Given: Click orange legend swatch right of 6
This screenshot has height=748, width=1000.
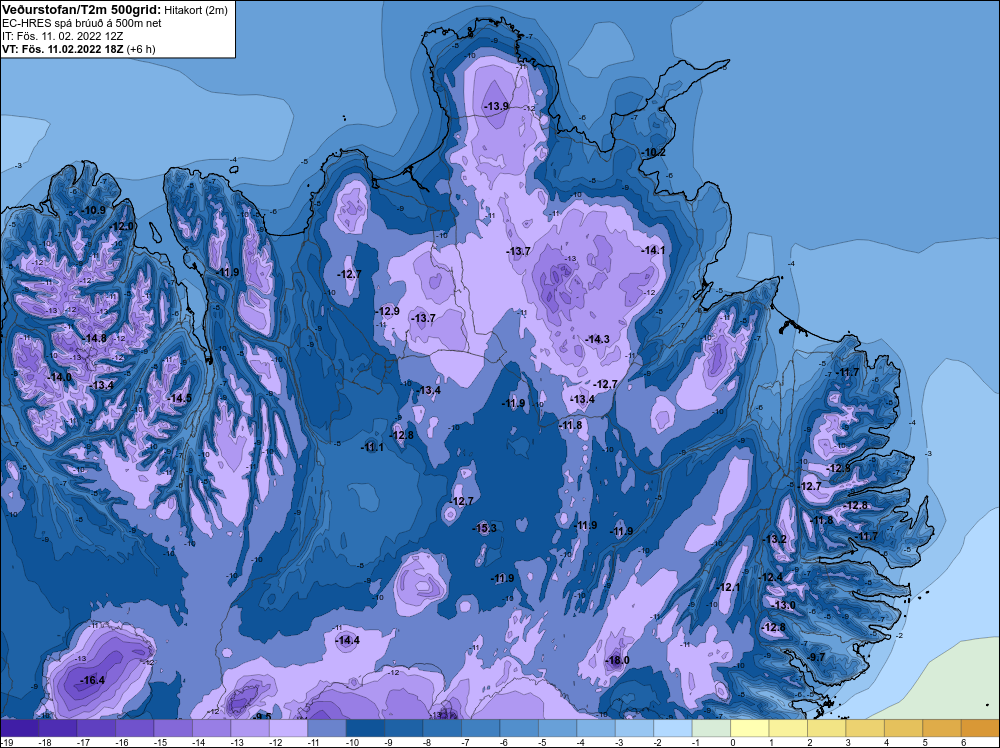Looking at the screenshot, I should (980, 728).
